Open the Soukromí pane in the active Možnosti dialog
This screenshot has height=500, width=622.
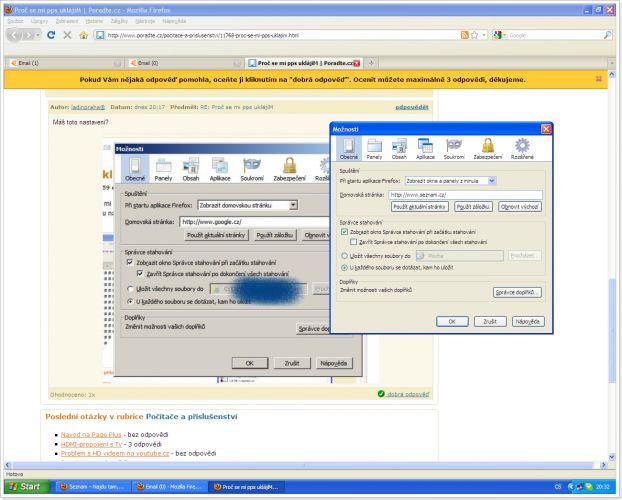[454, 148]
